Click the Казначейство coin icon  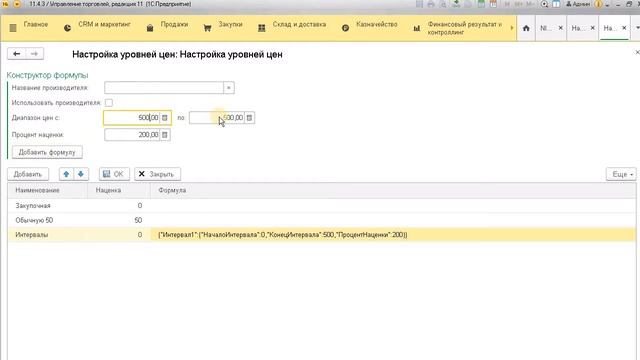pyautogui.click(x=345, y=28)
